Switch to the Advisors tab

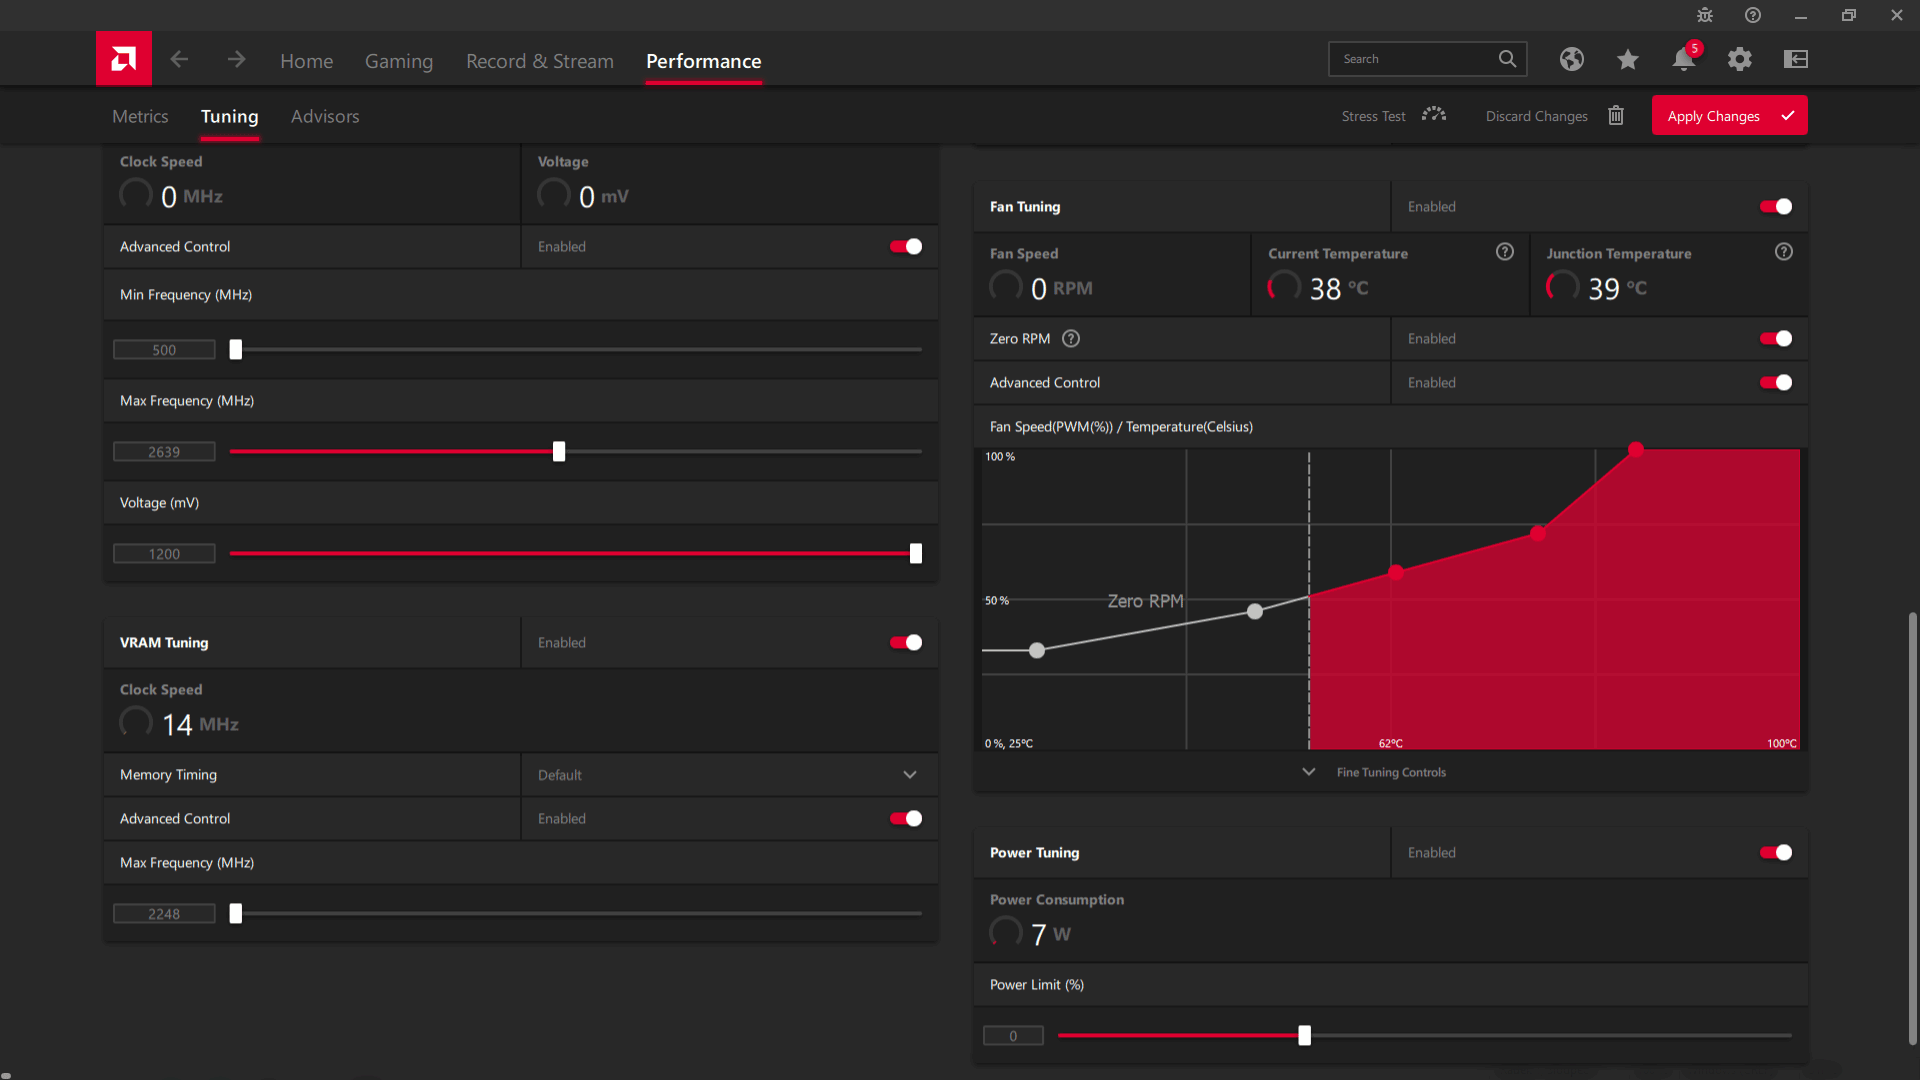point(324,116)
